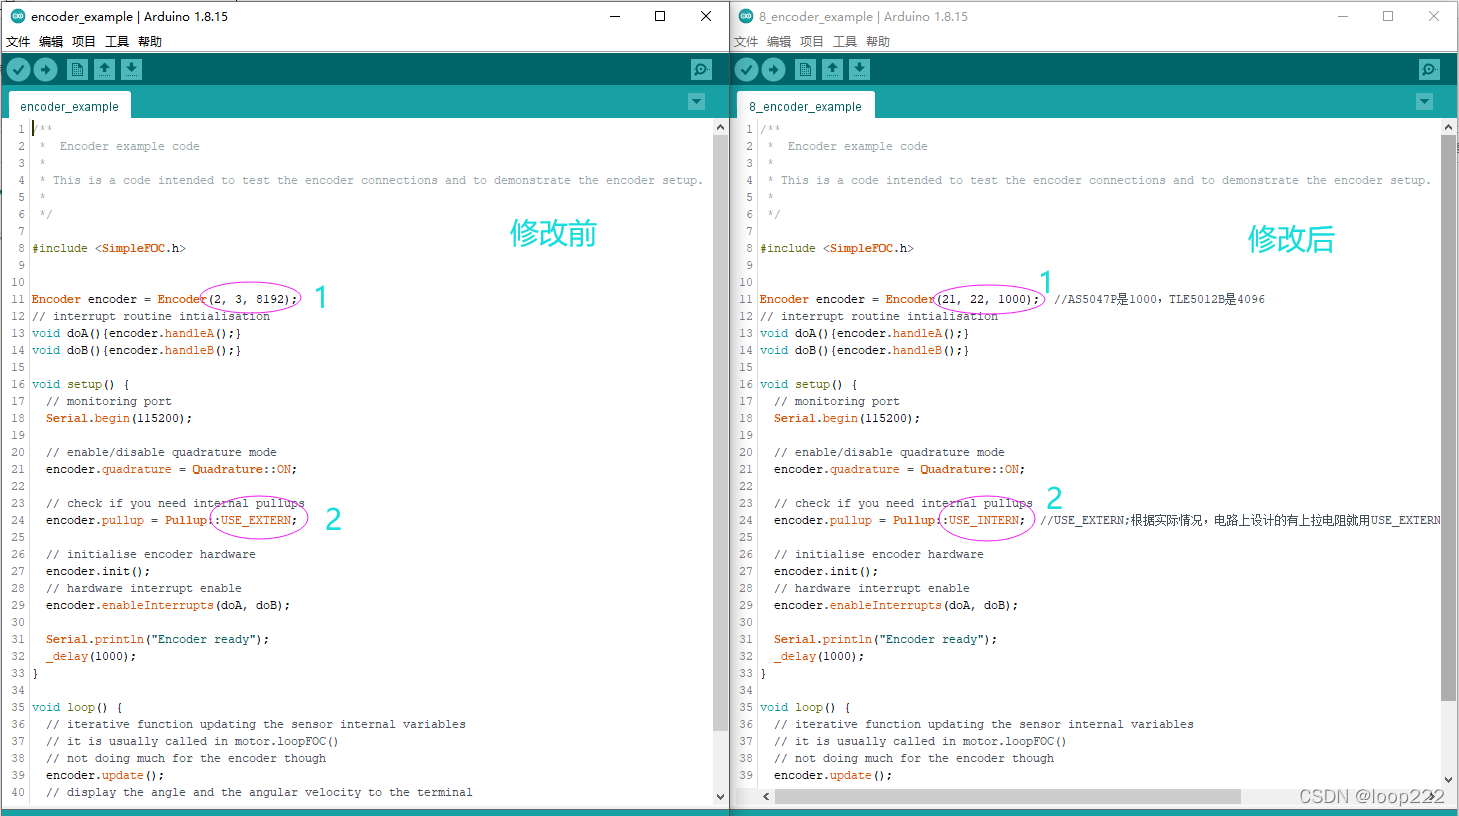Viewport: 1459px width, 816px height.
Task: Click Quadrature::ON line in left editor
Action: 171,469
